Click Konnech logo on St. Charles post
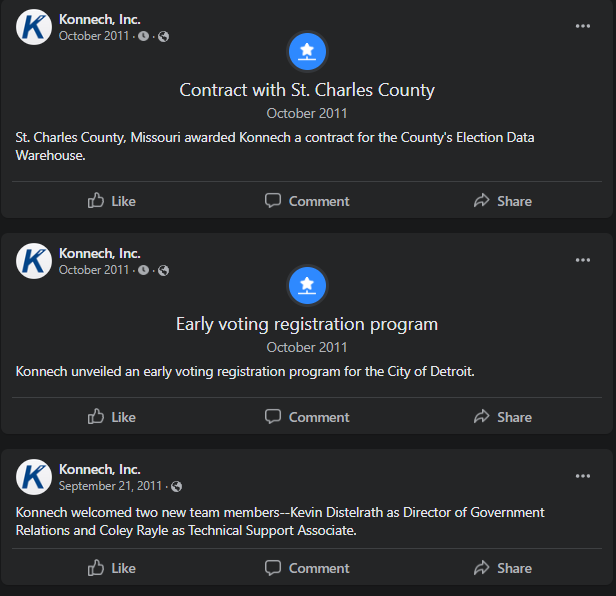This screenshot has height=596, width=616. 34,27
